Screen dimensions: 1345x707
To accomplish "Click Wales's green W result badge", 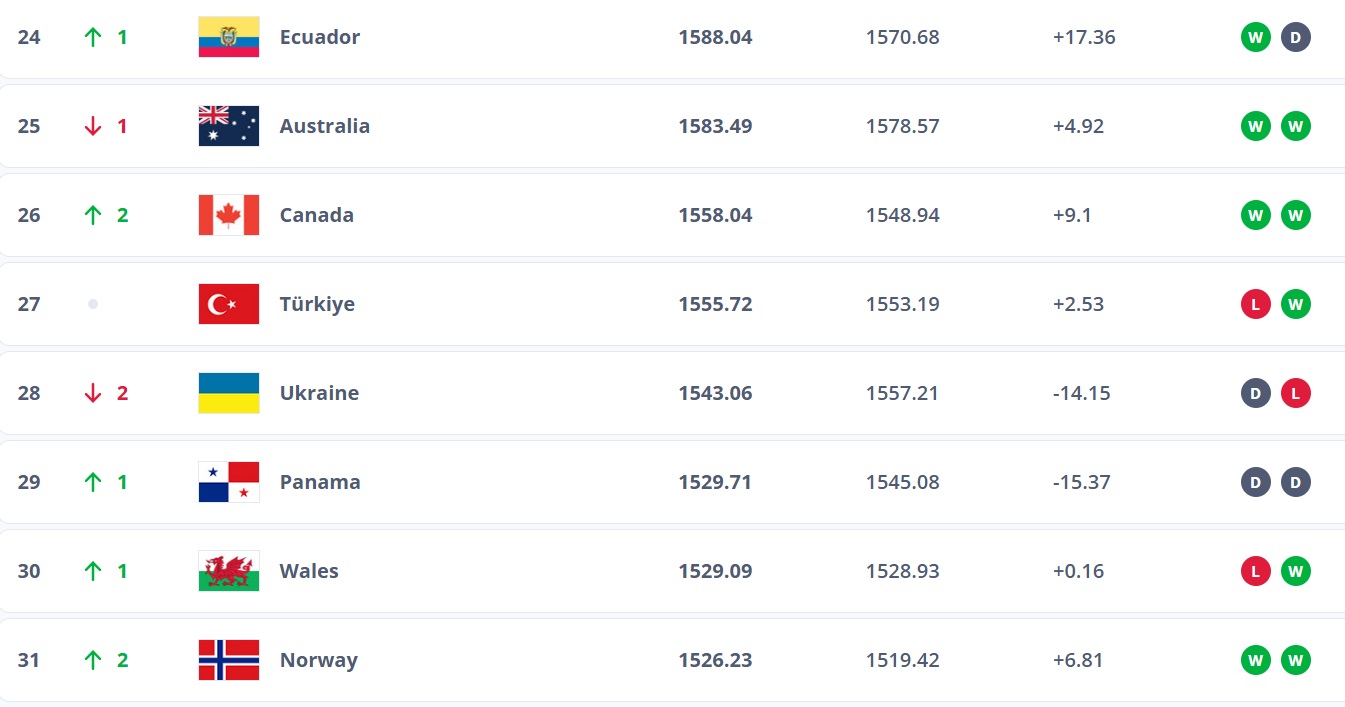I will click(x=1295, y=571).
